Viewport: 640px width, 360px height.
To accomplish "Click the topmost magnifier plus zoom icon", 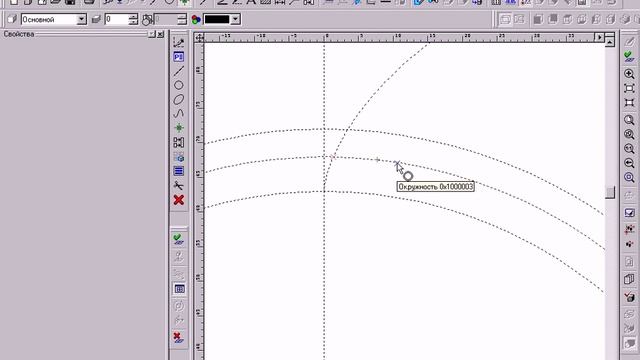I will point(629,74).
